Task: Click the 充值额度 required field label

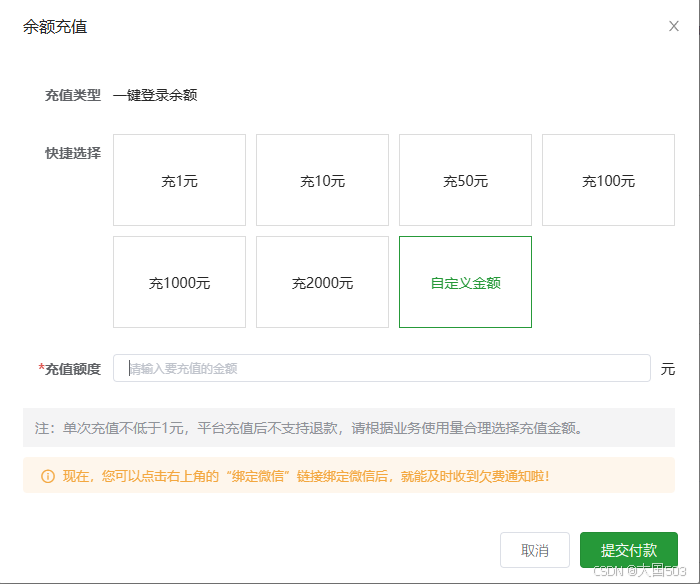Action: (70, 369)
